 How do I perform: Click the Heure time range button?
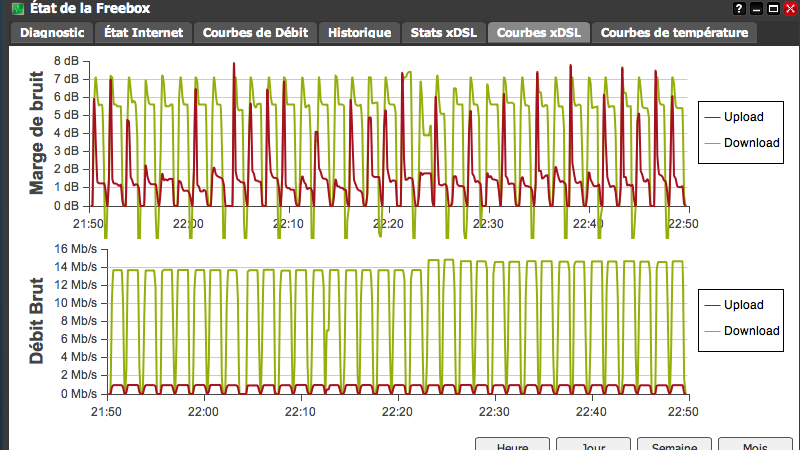(512, 445)
